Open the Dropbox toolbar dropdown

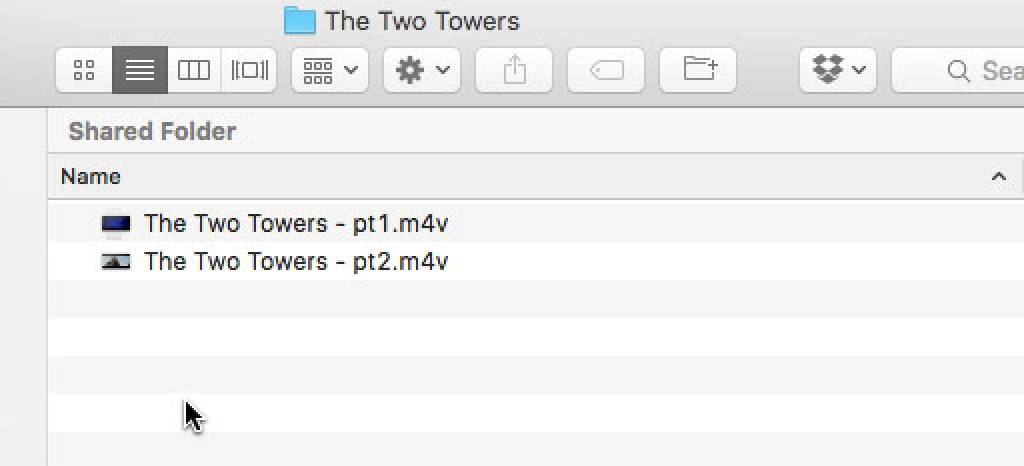click(x=838, y=70)
